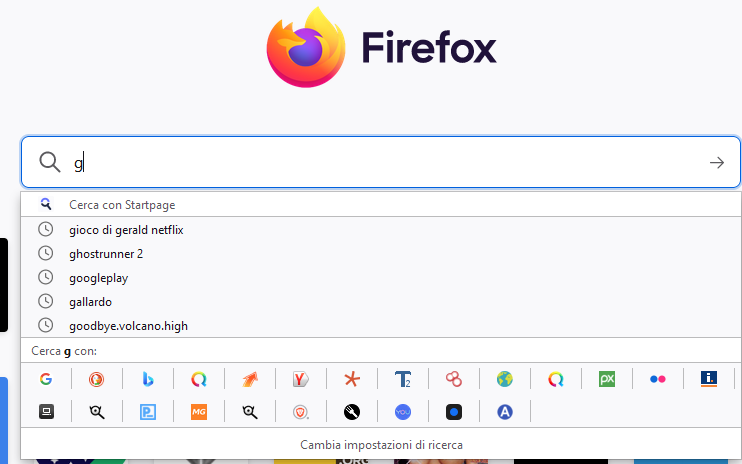
Task: Select suggestion 'gioco di gerald netflix'
Action: [x=381, y=230]
